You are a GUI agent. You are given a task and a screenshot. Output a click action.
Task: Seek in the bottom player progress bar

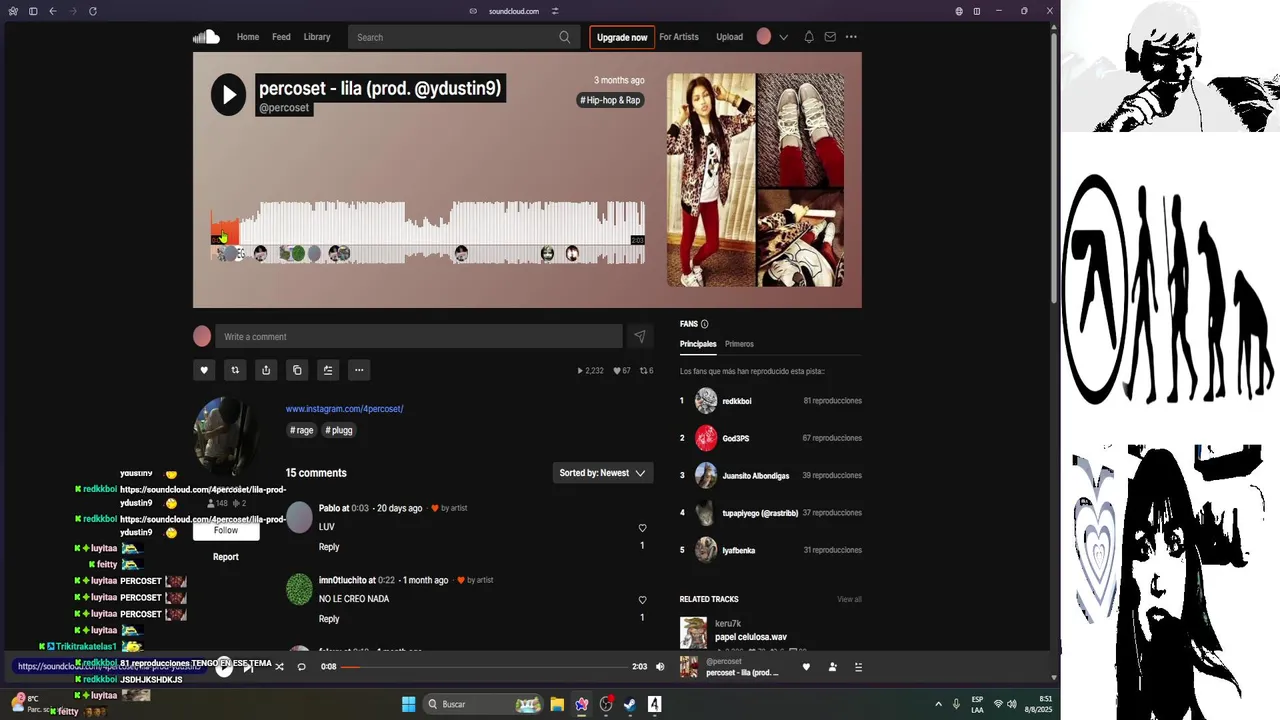pyautogui.click(x=485, y=667)
